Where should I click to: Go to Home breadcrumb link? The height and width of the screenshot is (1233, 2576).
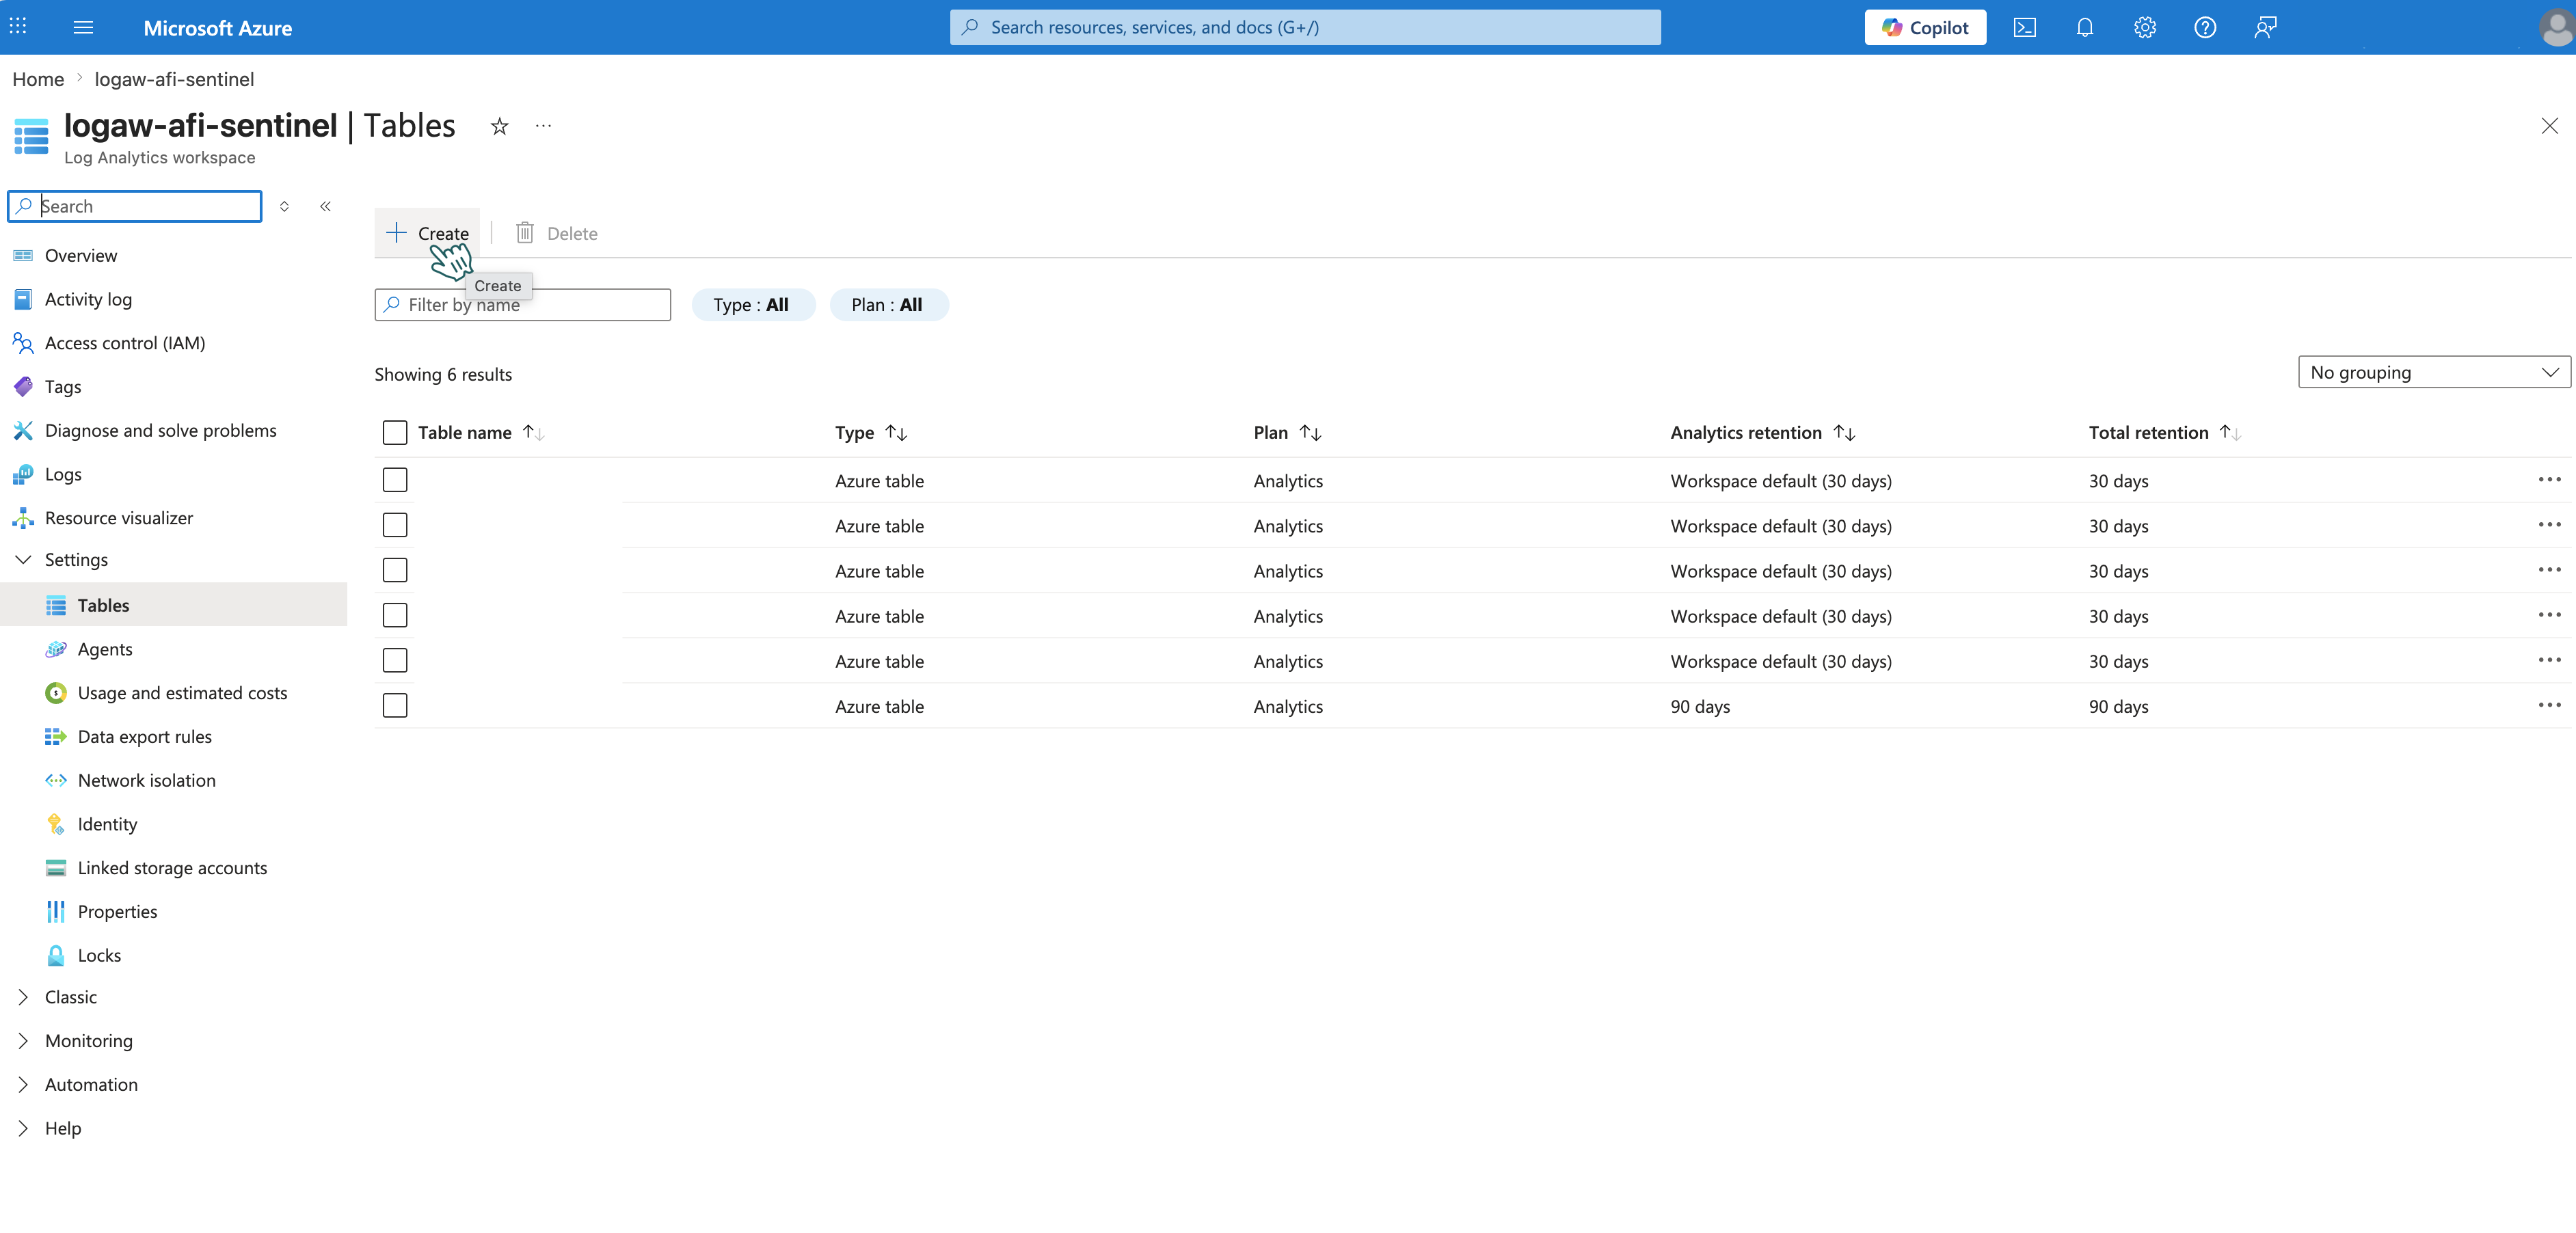tap(38, 79)
